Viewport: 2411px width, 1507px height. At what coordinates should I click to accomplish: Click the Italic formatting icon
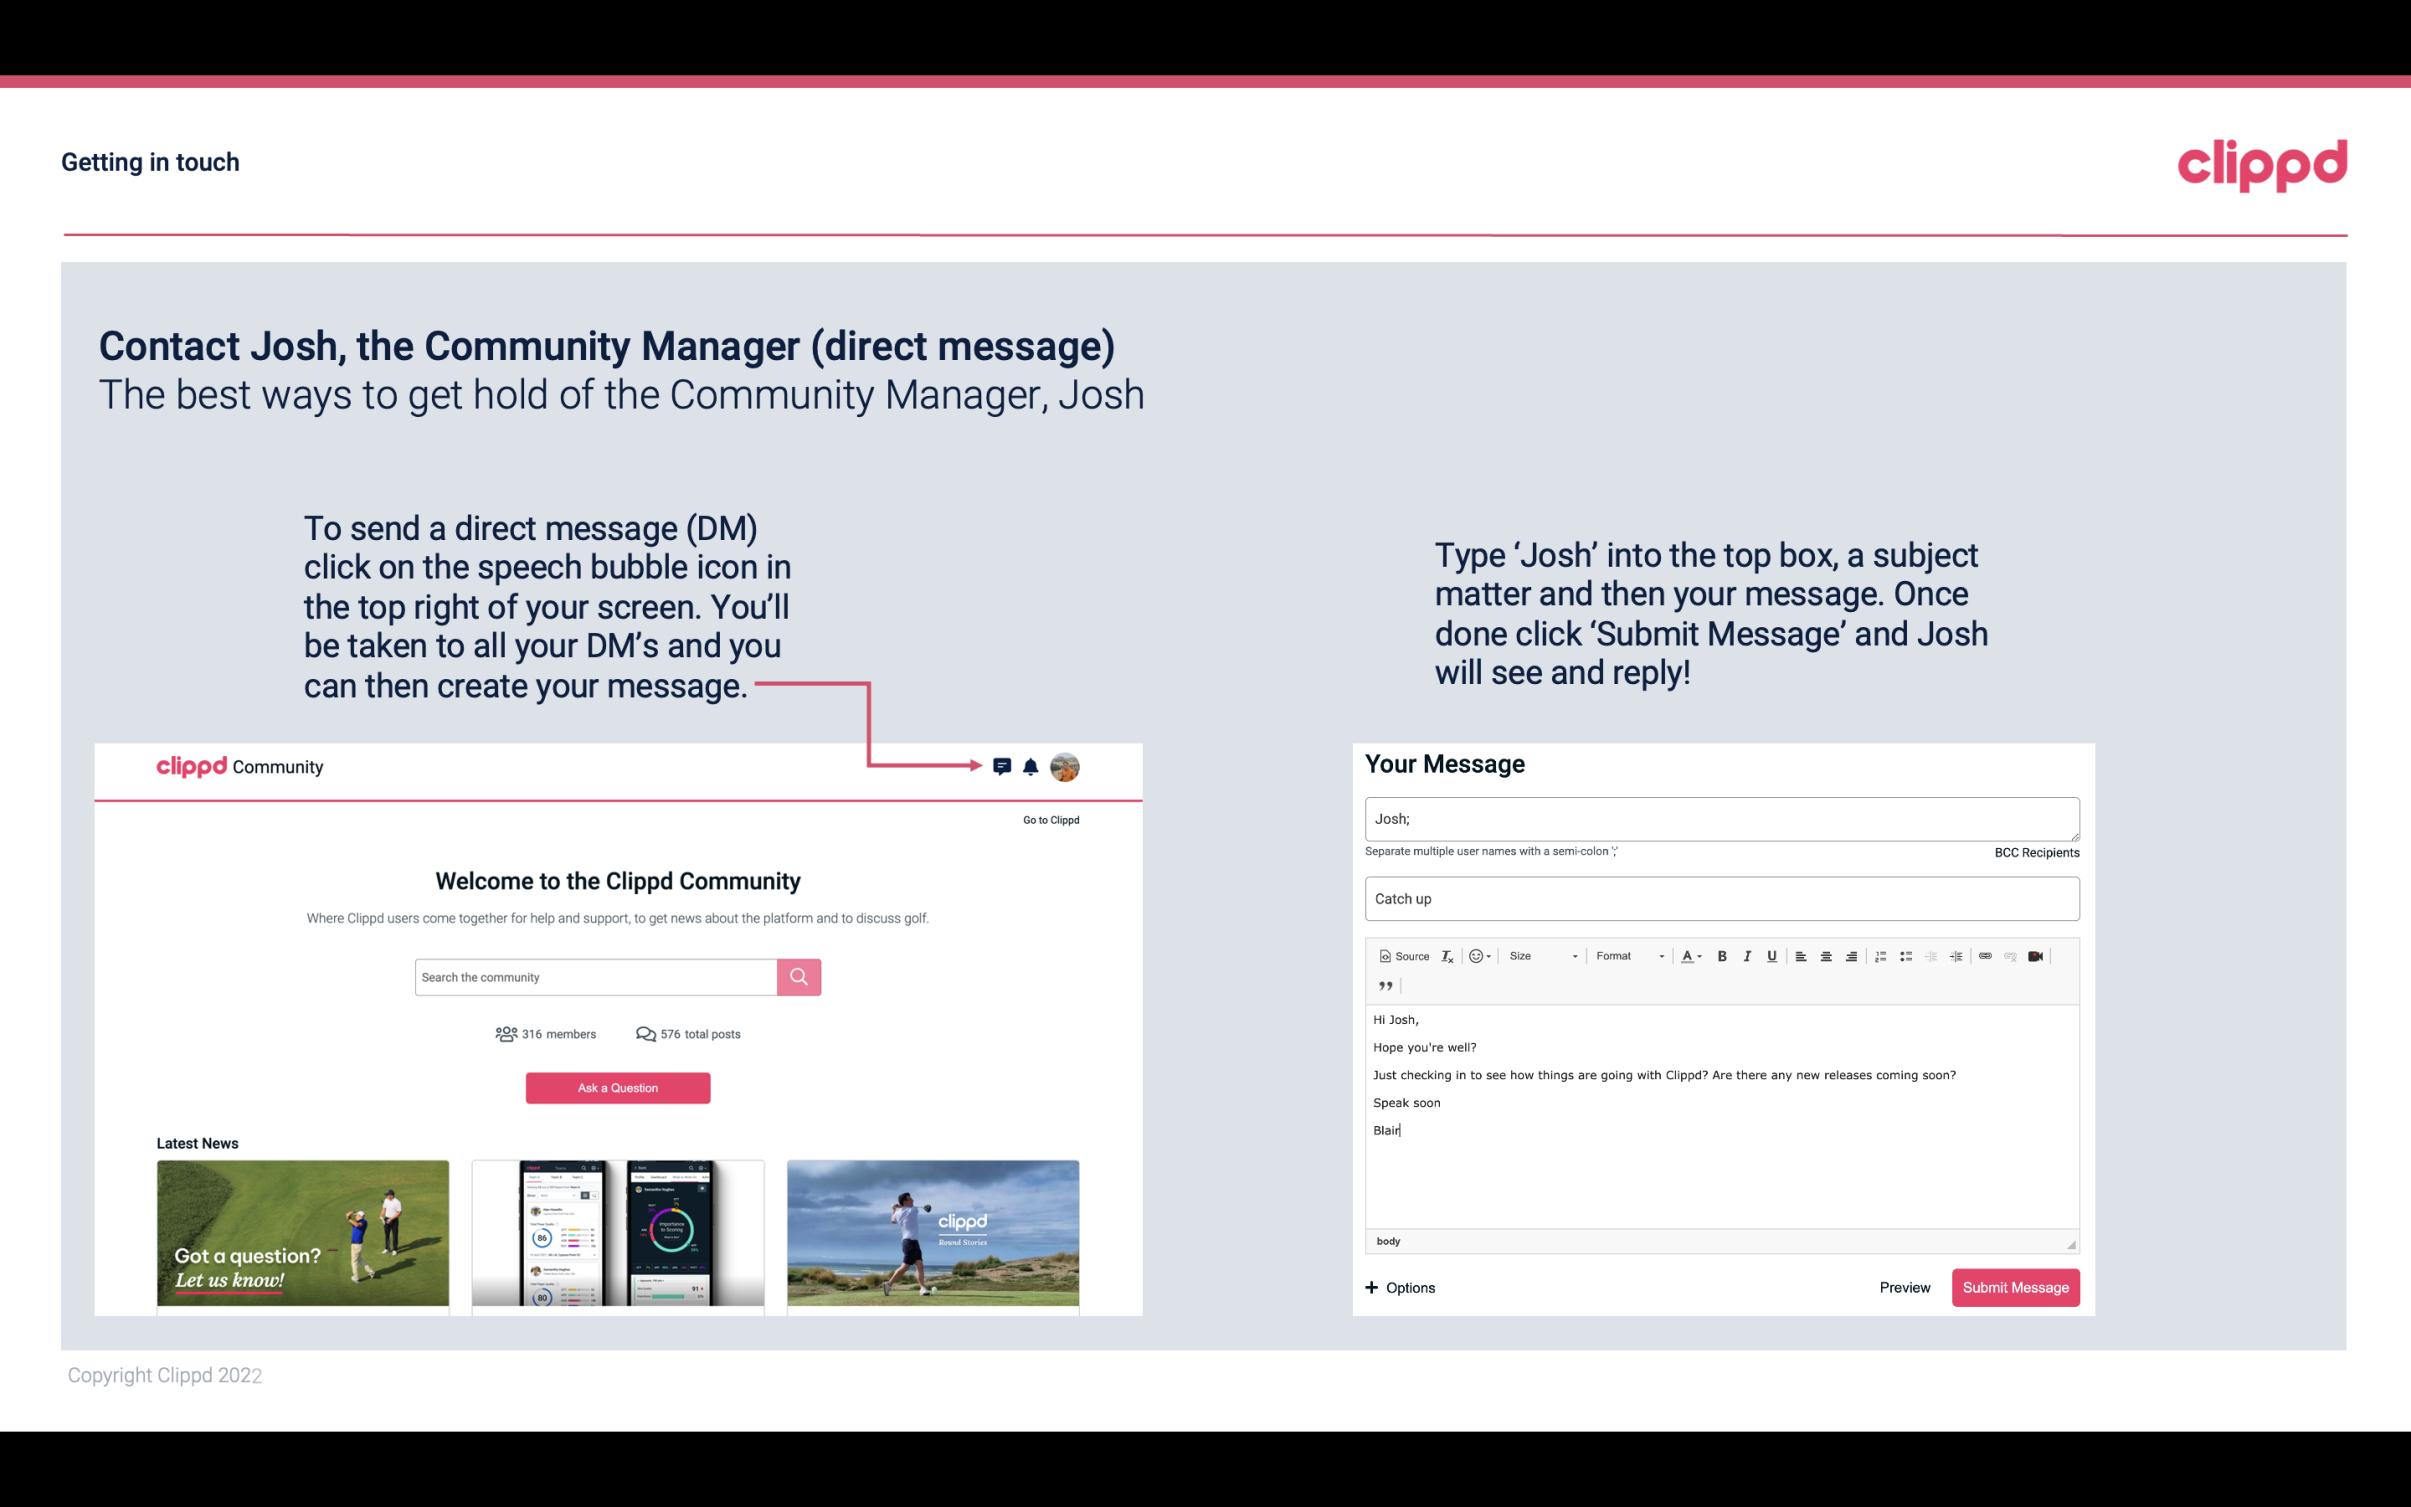tap(1748, 955)
